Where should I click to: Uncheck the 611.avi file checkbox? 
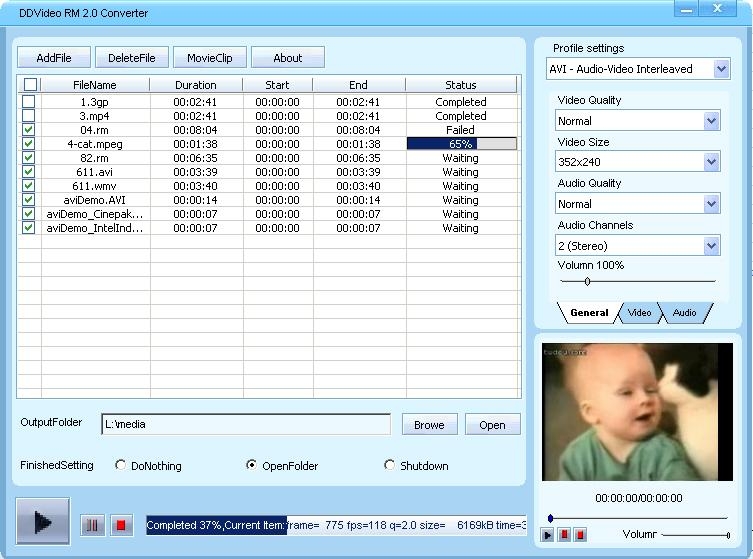click(x=29, y=172)
